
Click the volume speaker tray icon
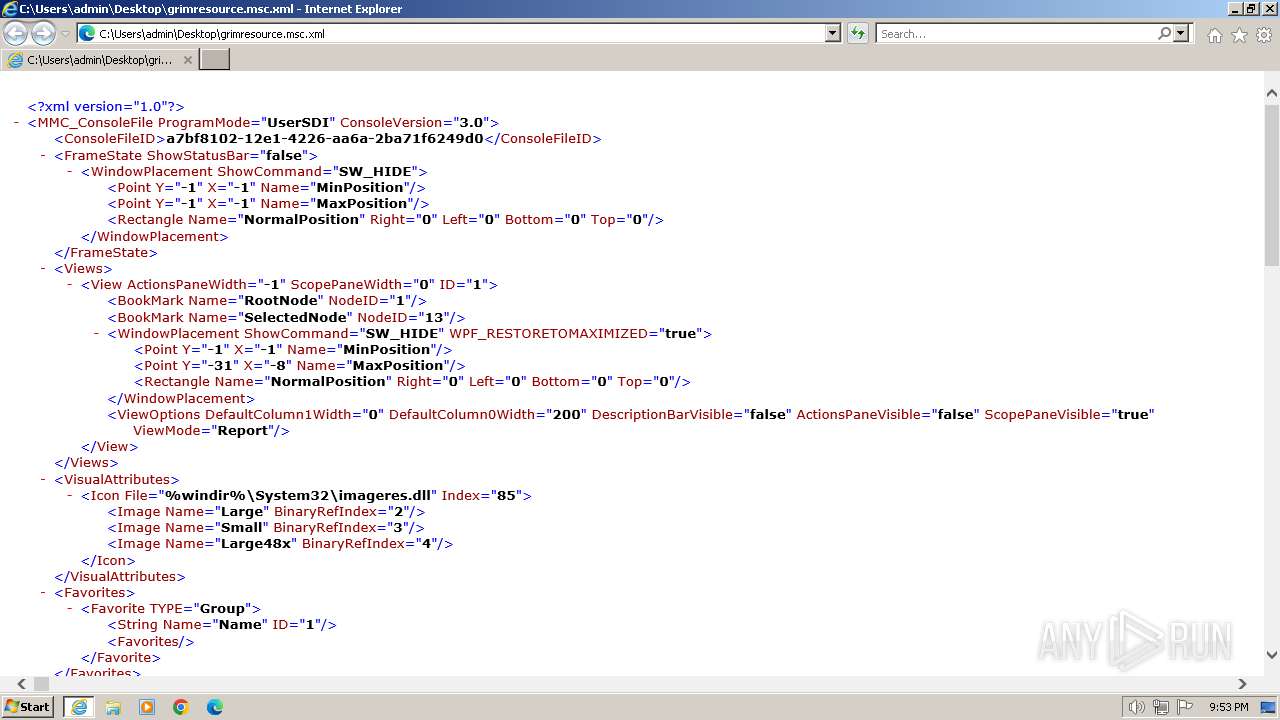tap(1137, 707)
